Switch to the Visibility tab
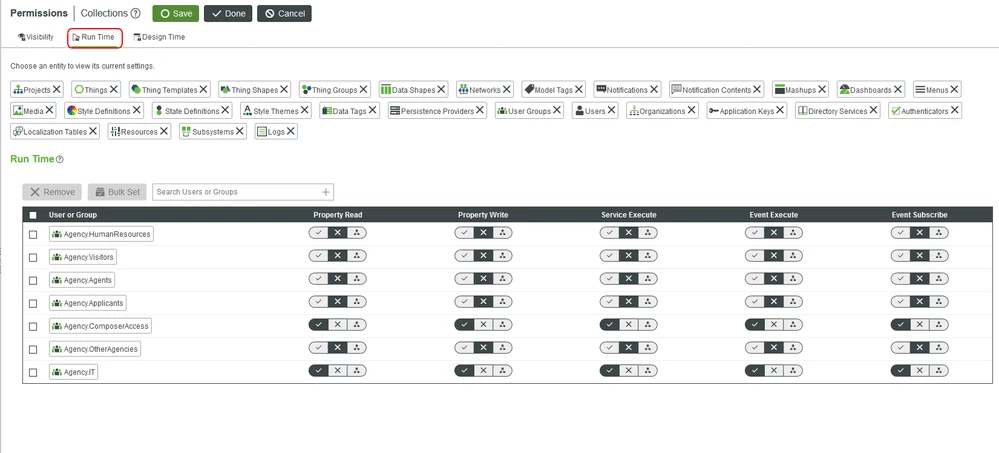 coord(36,38)
